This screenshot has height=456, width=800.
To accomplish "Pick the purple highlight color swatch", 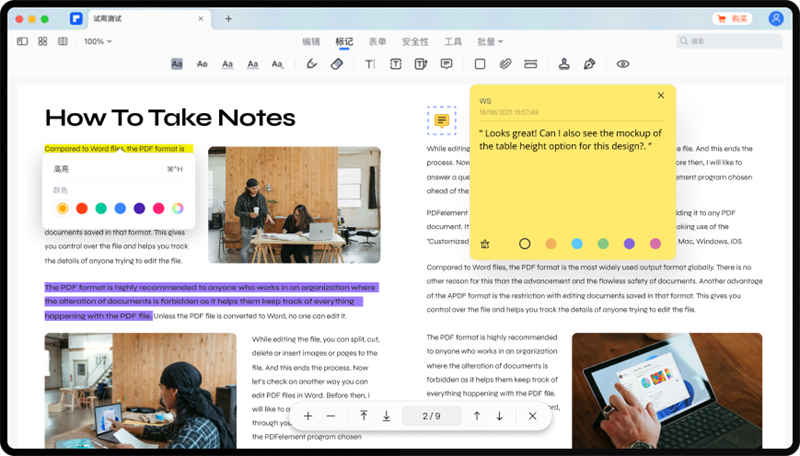I will pyautogui.click(x=139, y=208).
